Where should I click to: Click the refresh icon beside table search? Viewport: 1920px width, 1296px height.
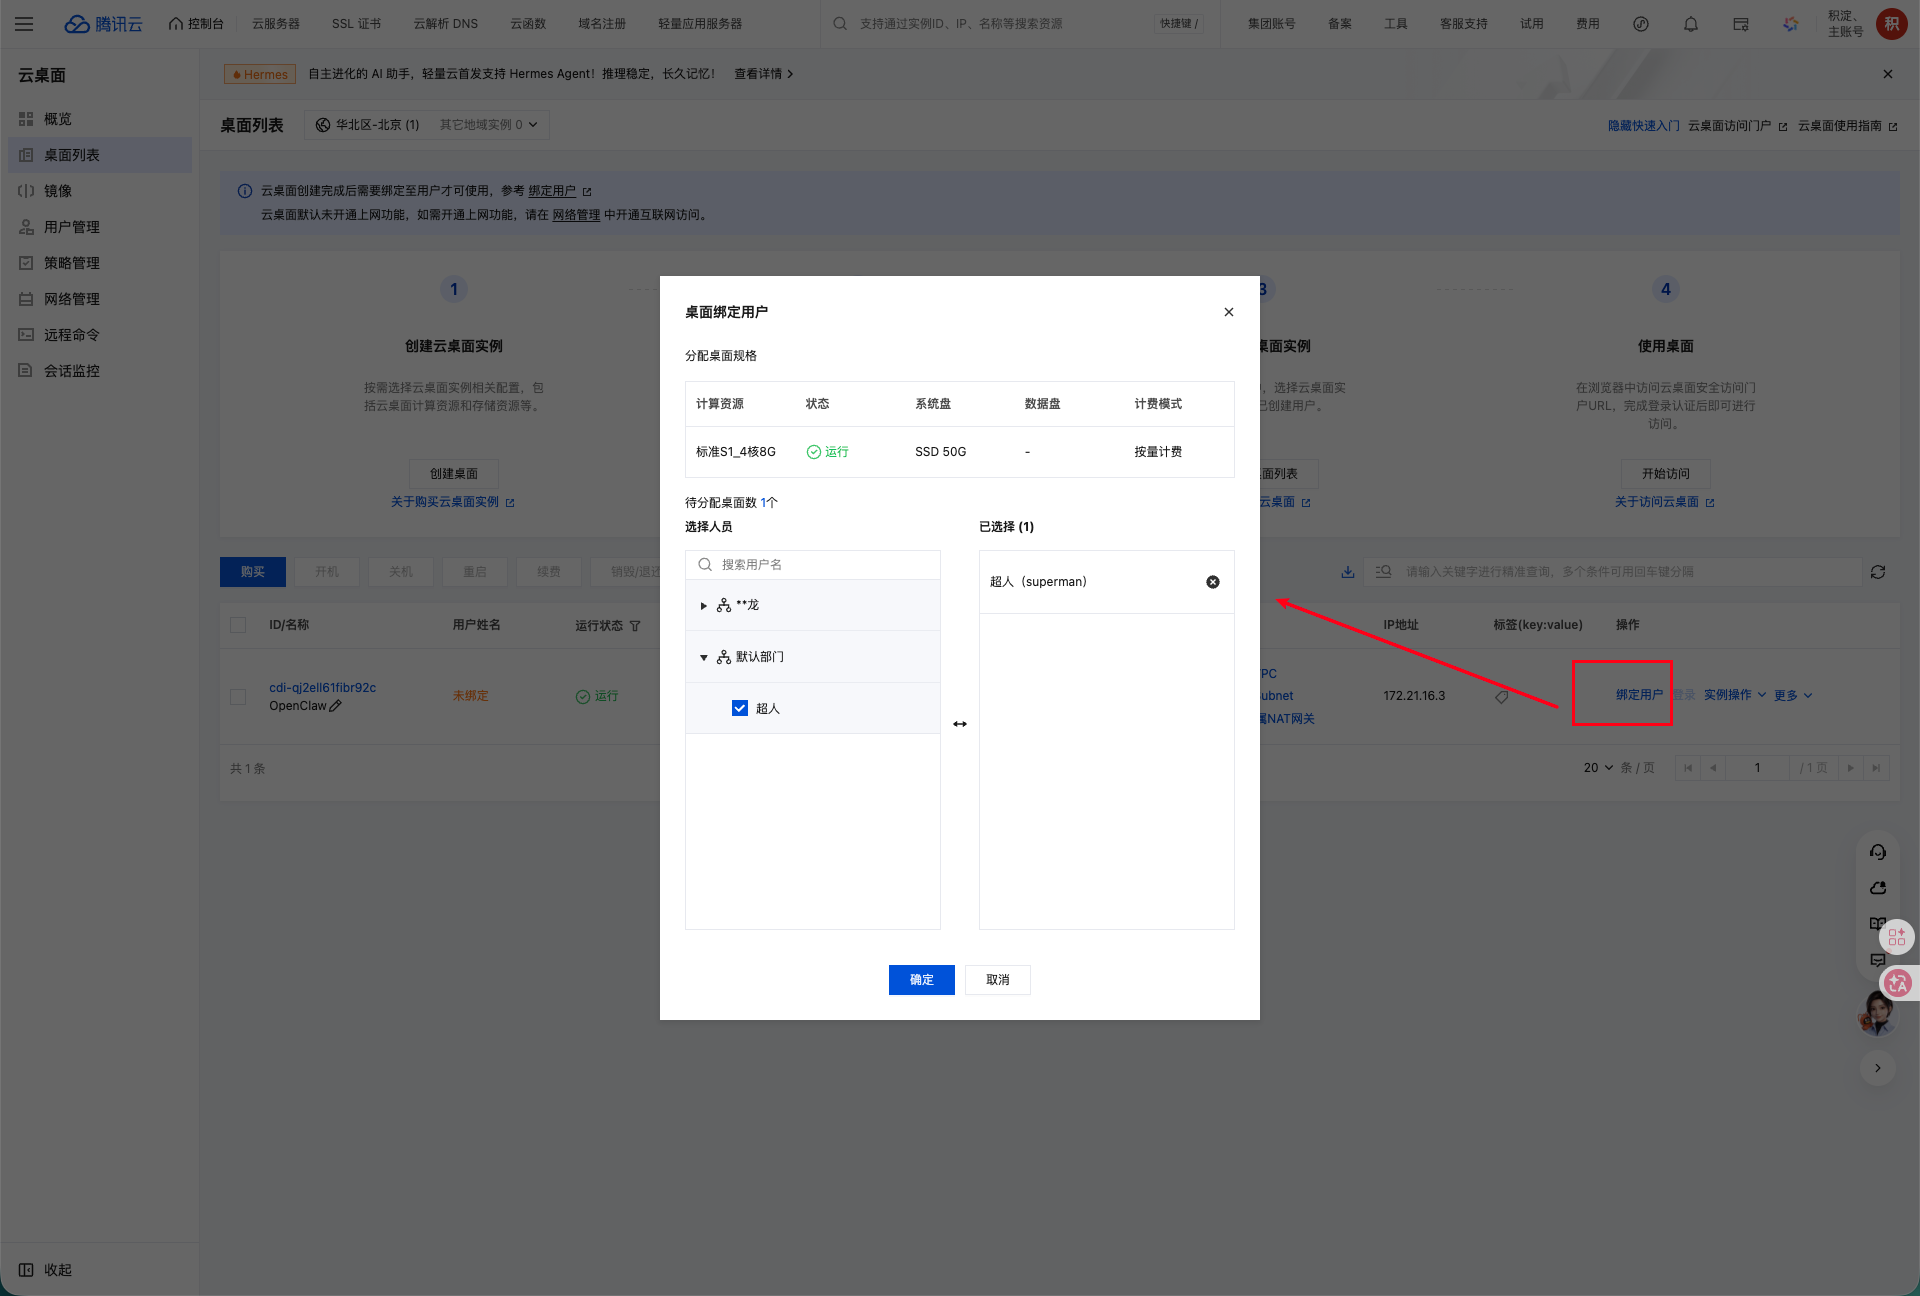click(x=1877, y=572)
